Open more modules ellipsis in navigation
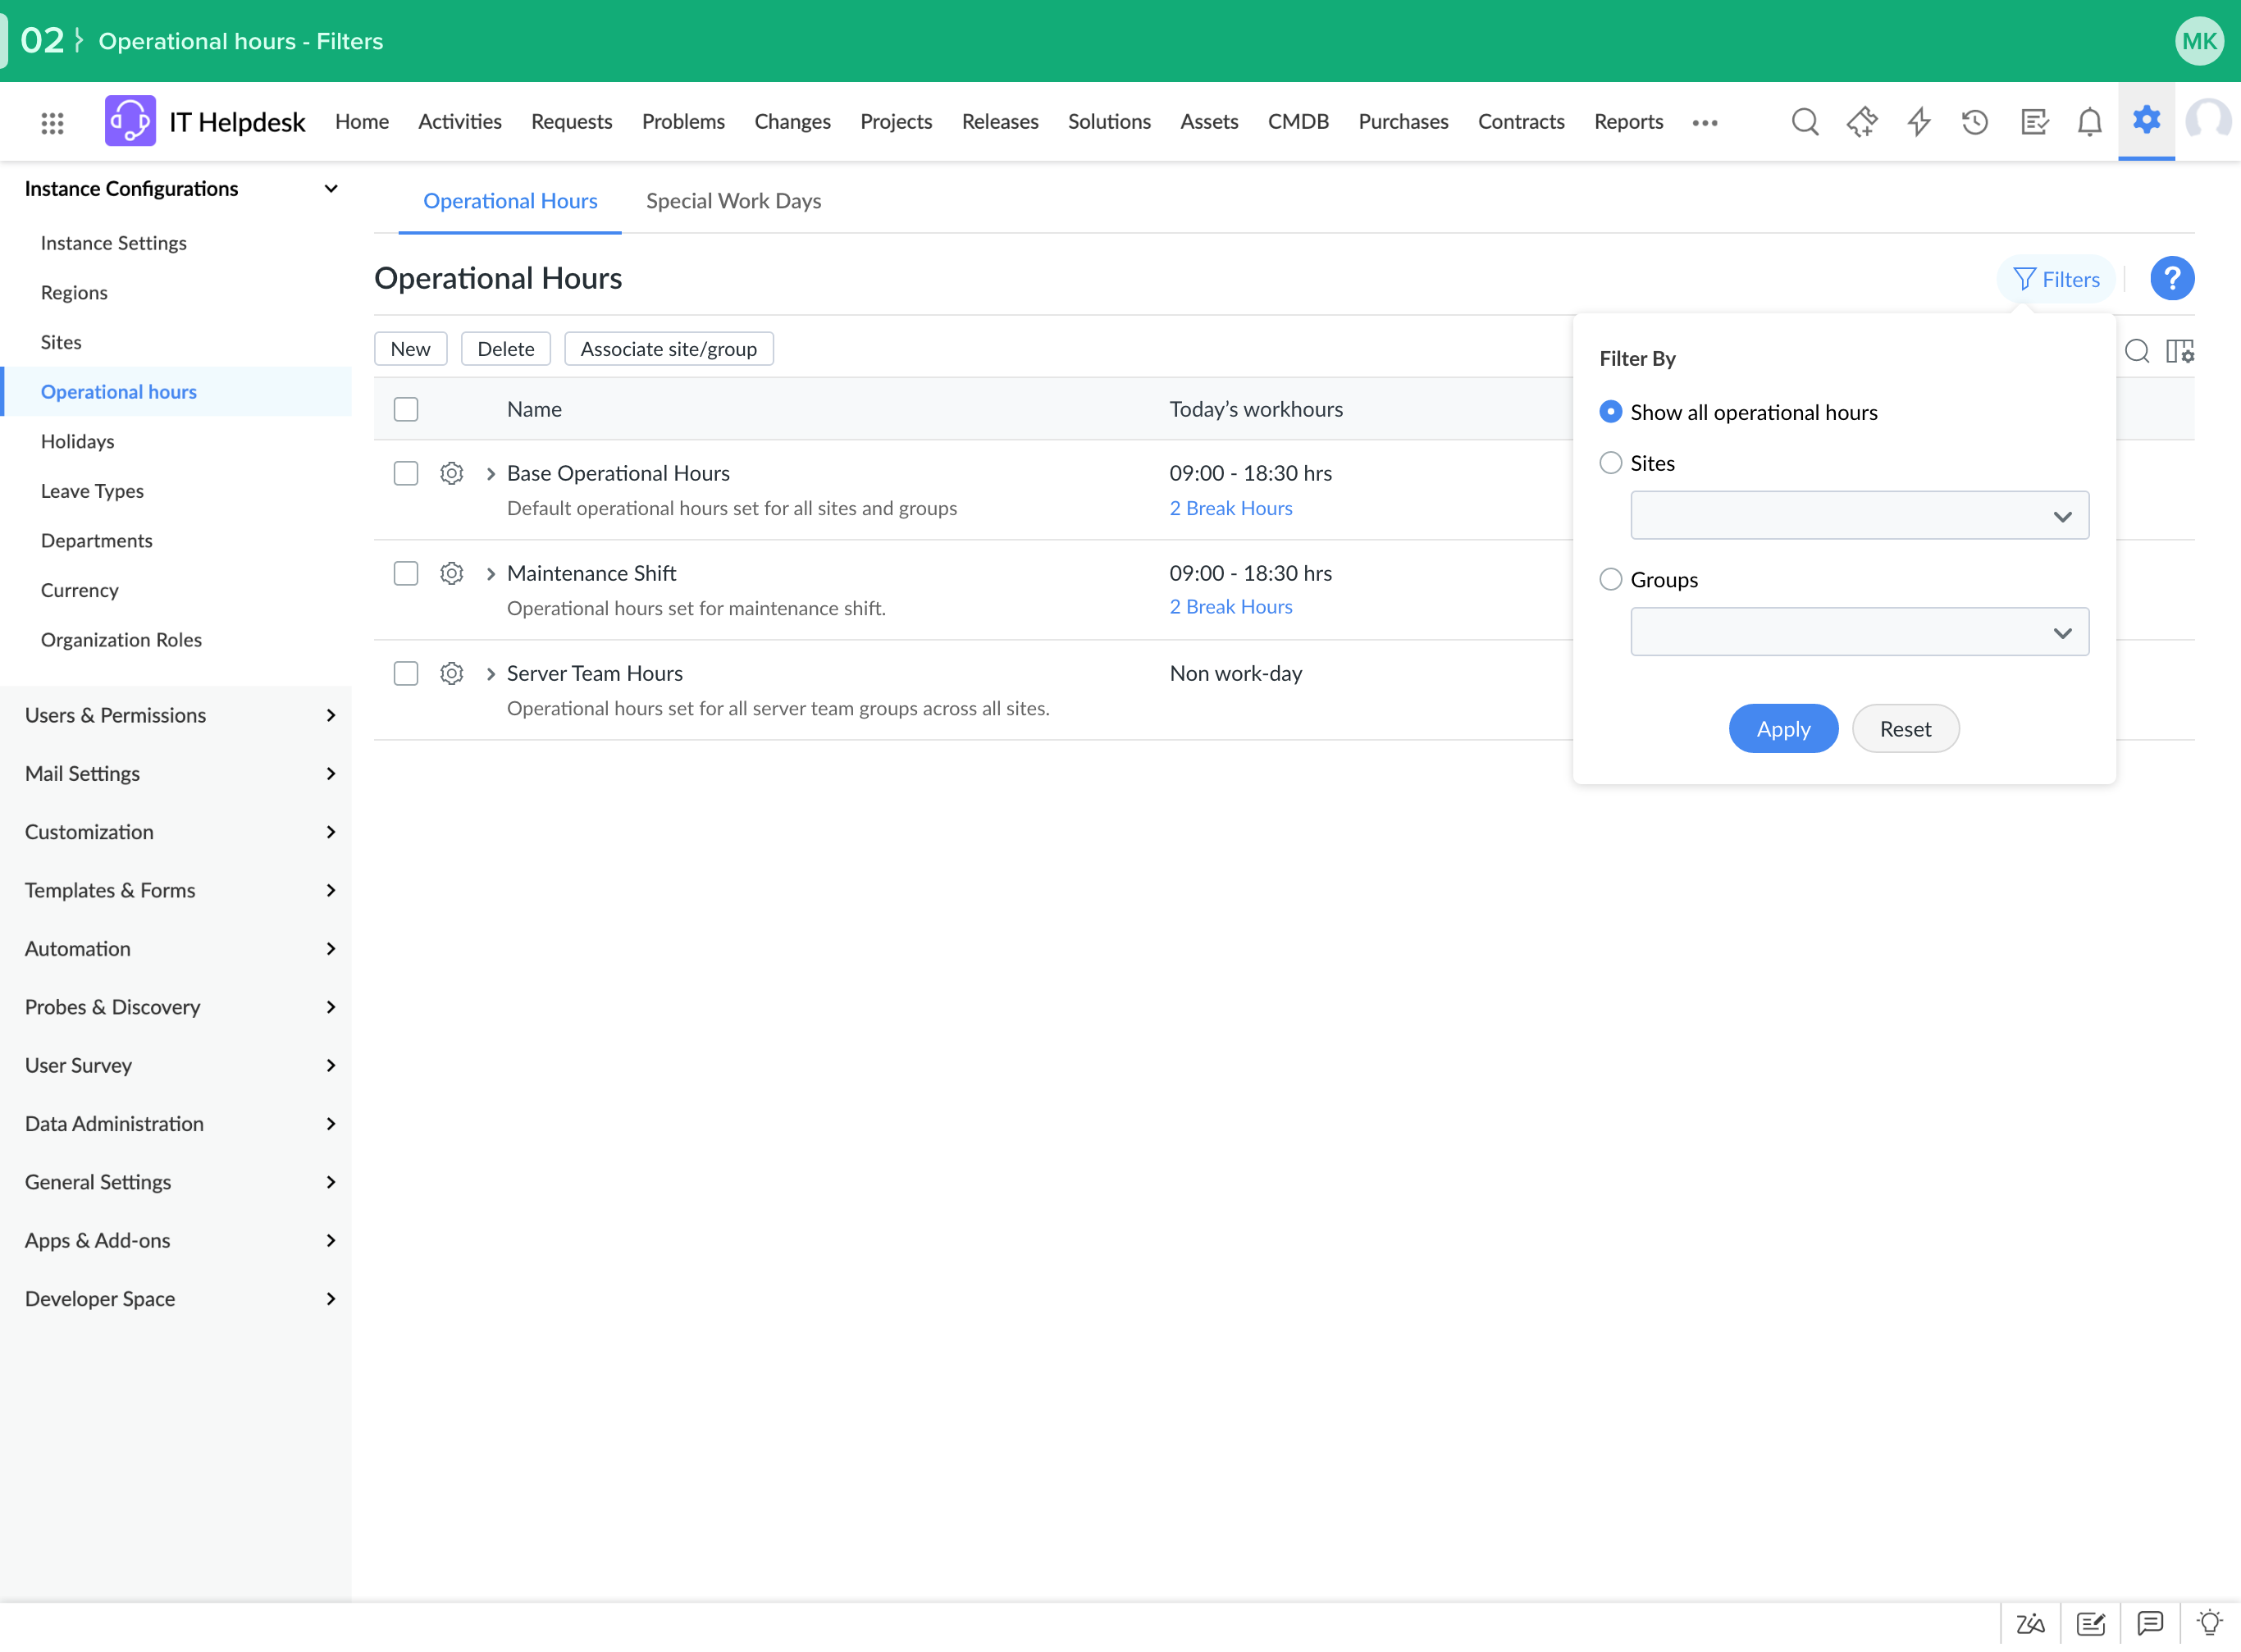This screenshot has height=1652, width=2241. [1704, 123]
